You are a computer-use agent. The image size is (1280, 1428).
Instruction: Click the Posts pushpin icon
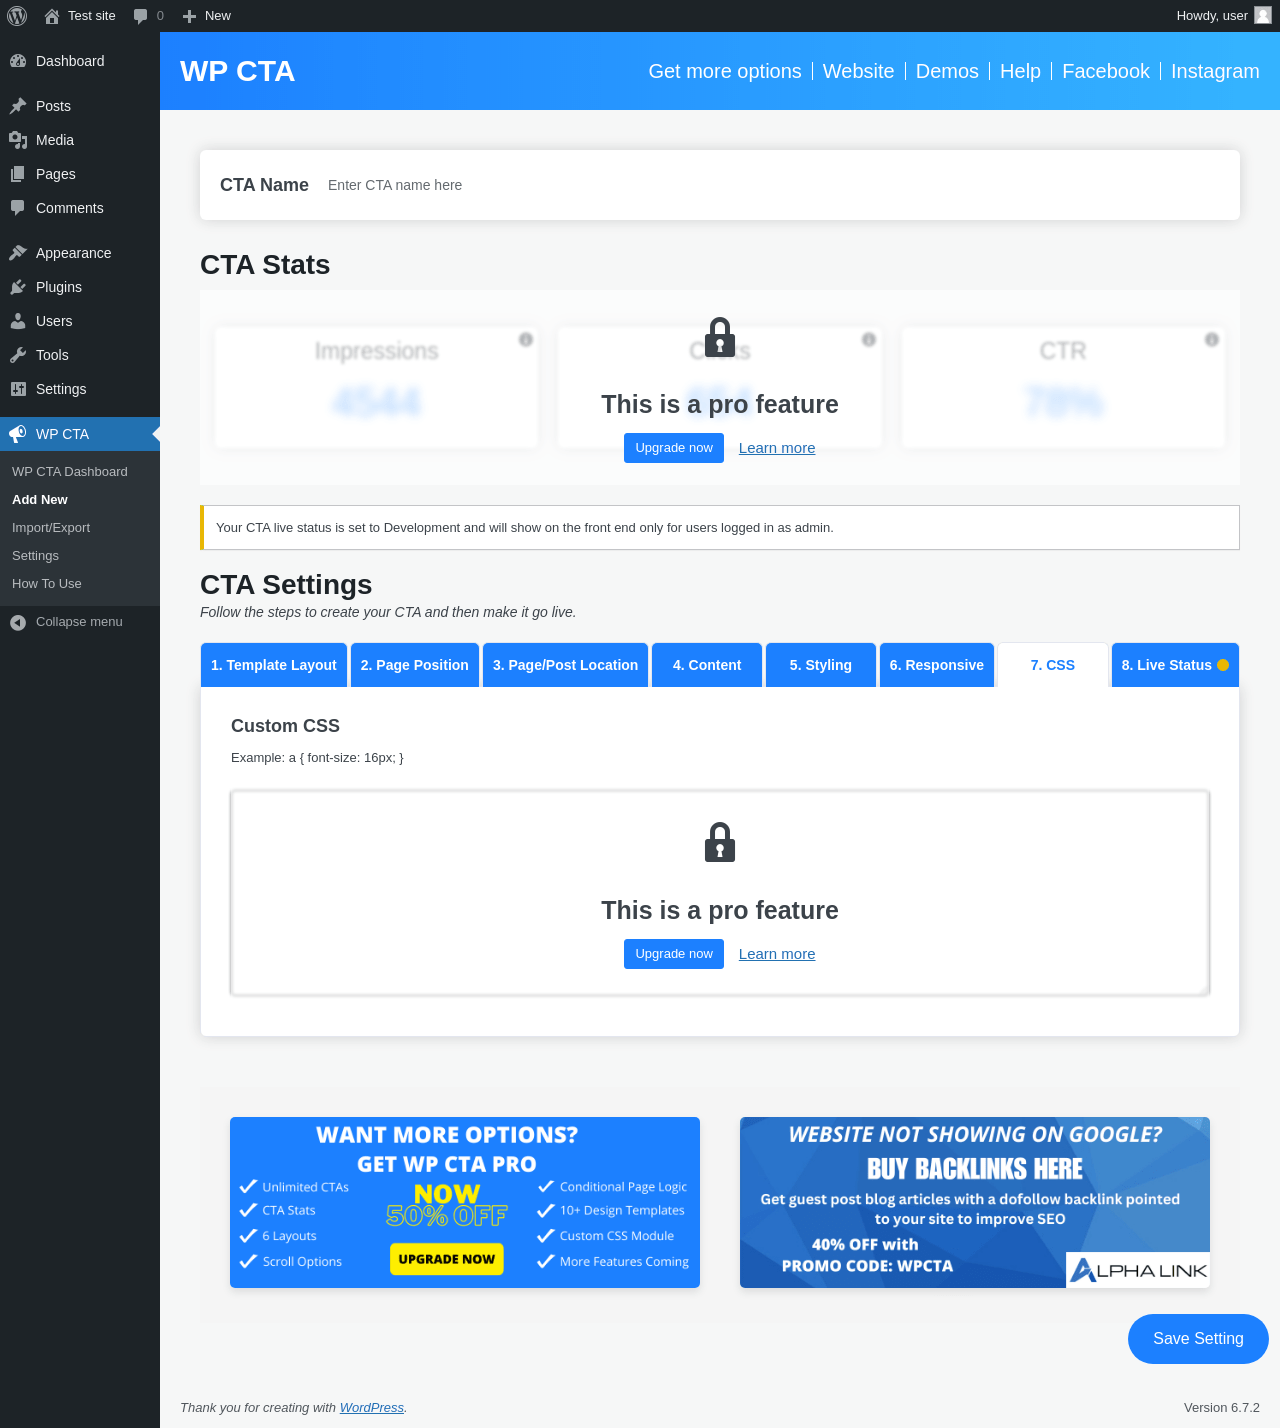[x=18, y=106]
